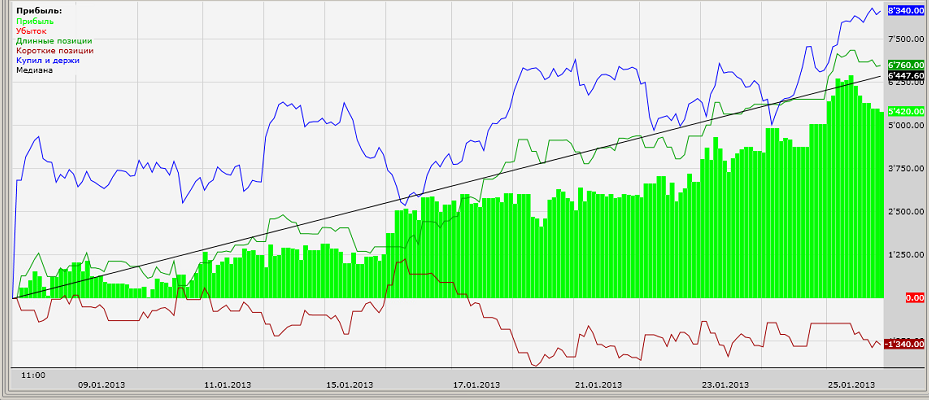Viewport: 929px width, 400px height.
Task: Click the 17.01.2013 date on time axis
Action: pyautogui.click(x=476, y=385)
